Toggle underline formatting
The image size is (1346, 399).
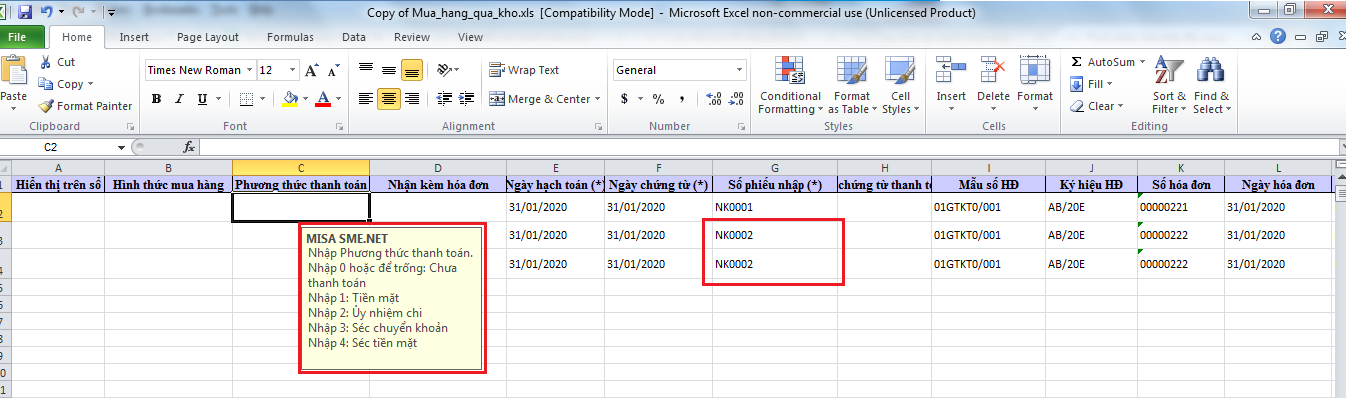tap(203, 99)
